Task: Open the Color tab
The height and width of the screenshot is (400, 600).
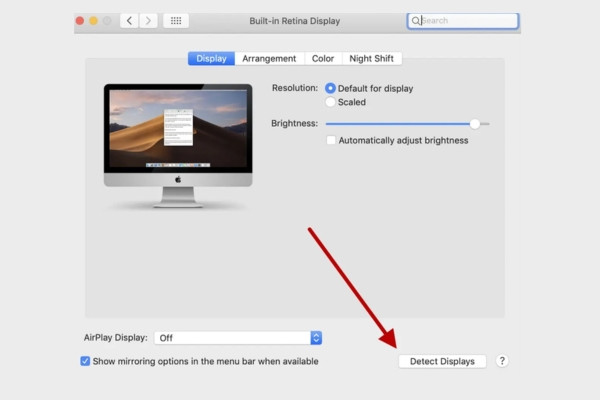Action: [x=323, y=59]
